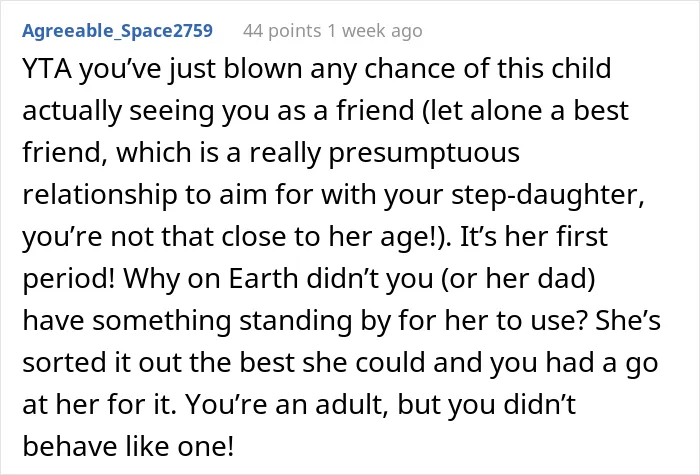700x475 pixels.
Task: Click the word something in the comment
Action: [162, 321]
